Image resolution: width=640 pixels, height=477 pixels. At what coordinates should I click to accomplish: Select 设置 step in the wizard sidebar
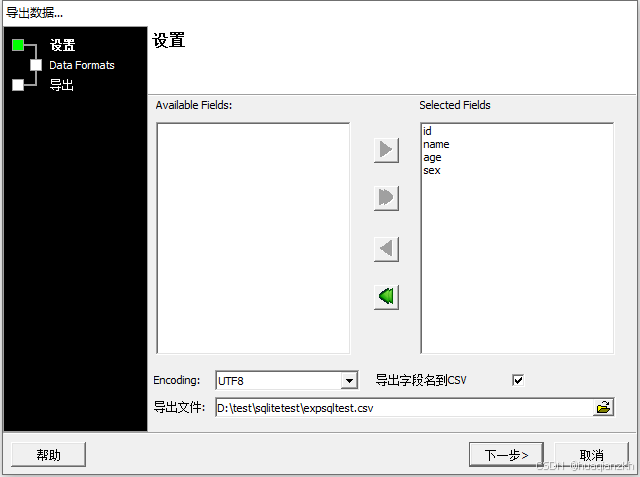62,45
